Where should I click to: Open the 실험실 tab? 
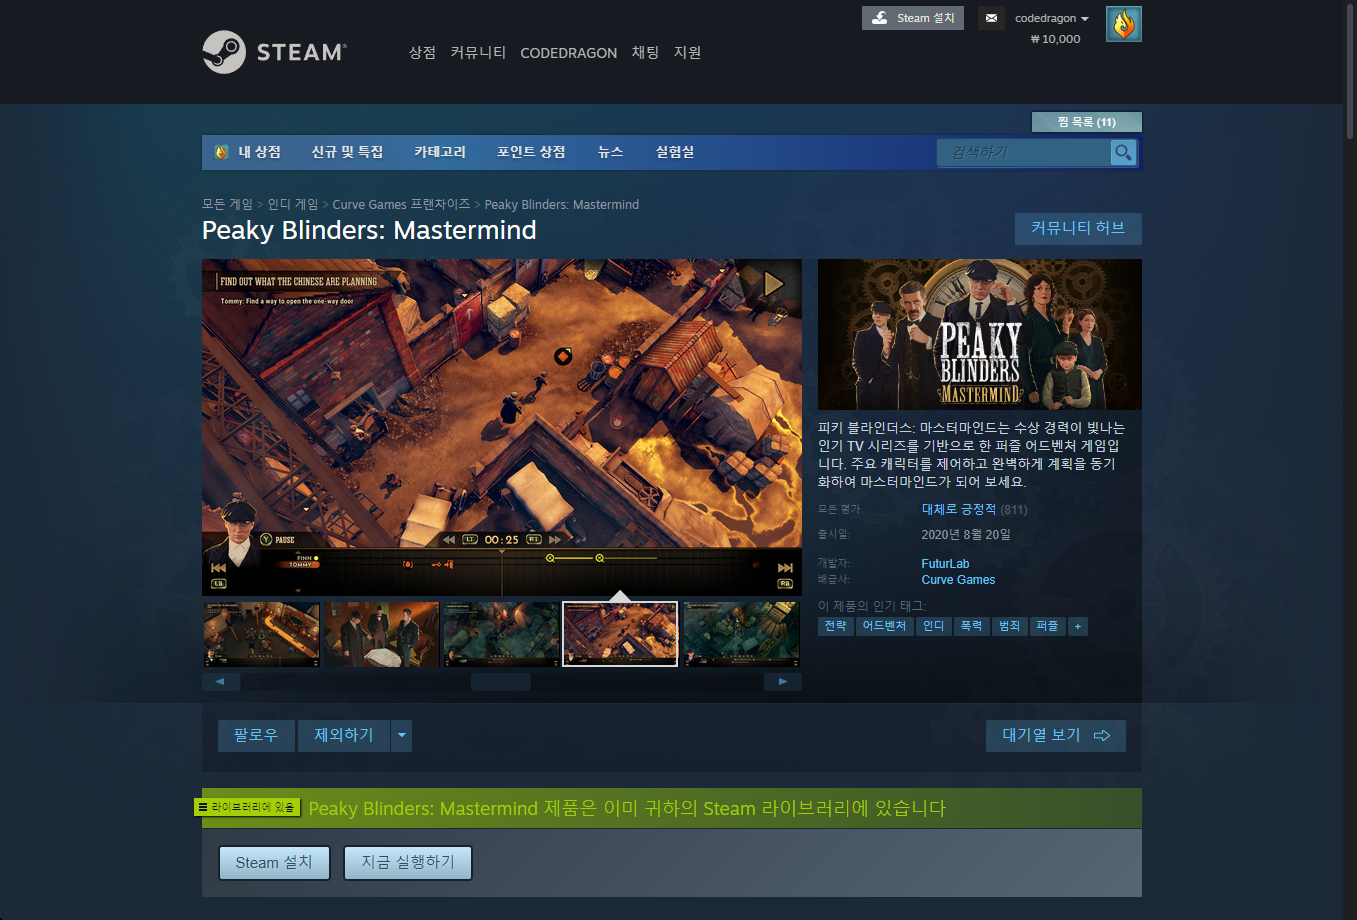(675, 152)
